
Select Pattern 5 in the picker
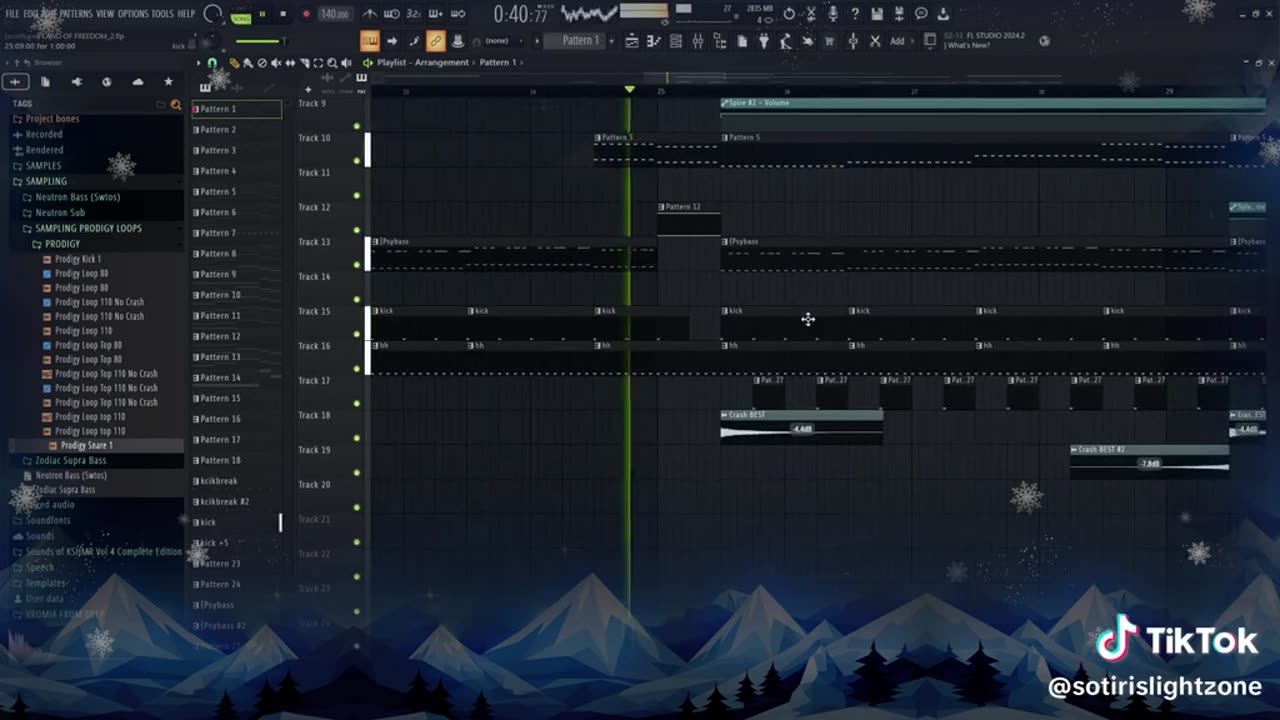click(237, 192)
